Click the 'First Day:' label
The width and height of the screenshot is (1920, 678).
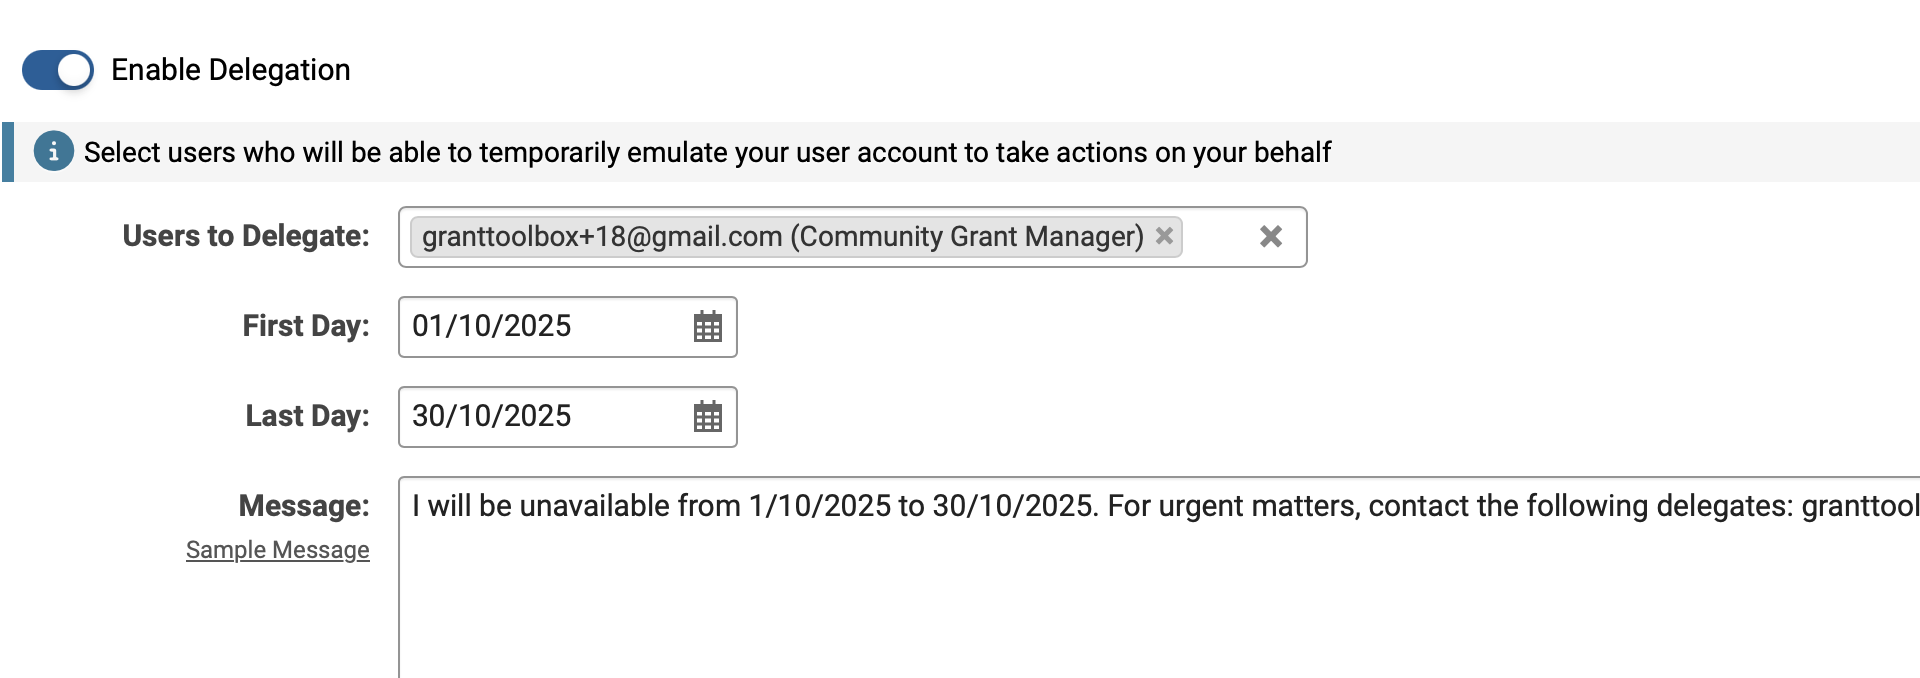click(305, 326)
